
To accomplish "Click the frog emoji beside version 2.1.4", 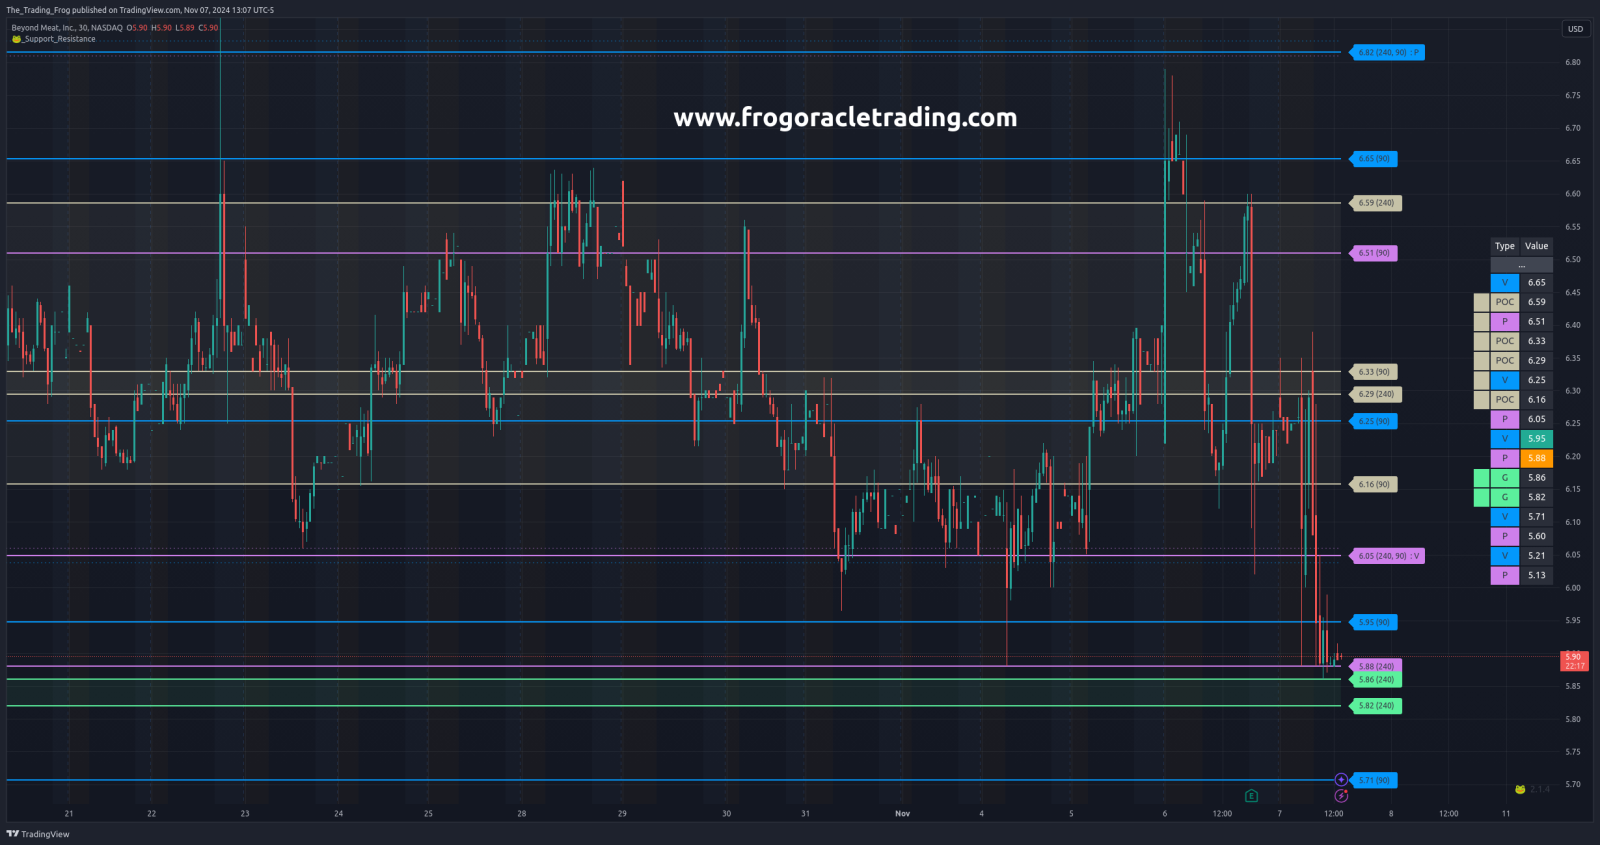I will tap(1520, 789).
